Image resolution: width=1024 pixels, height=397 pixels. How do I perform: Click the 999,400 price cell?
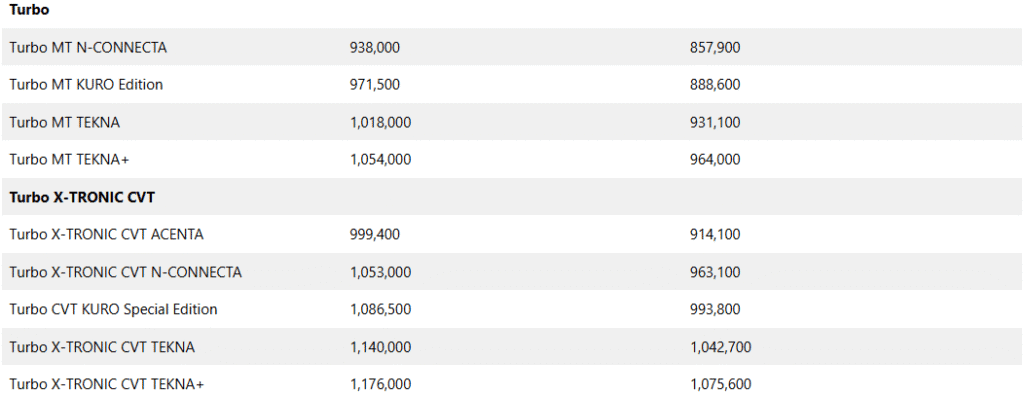(x=375, y=234)
